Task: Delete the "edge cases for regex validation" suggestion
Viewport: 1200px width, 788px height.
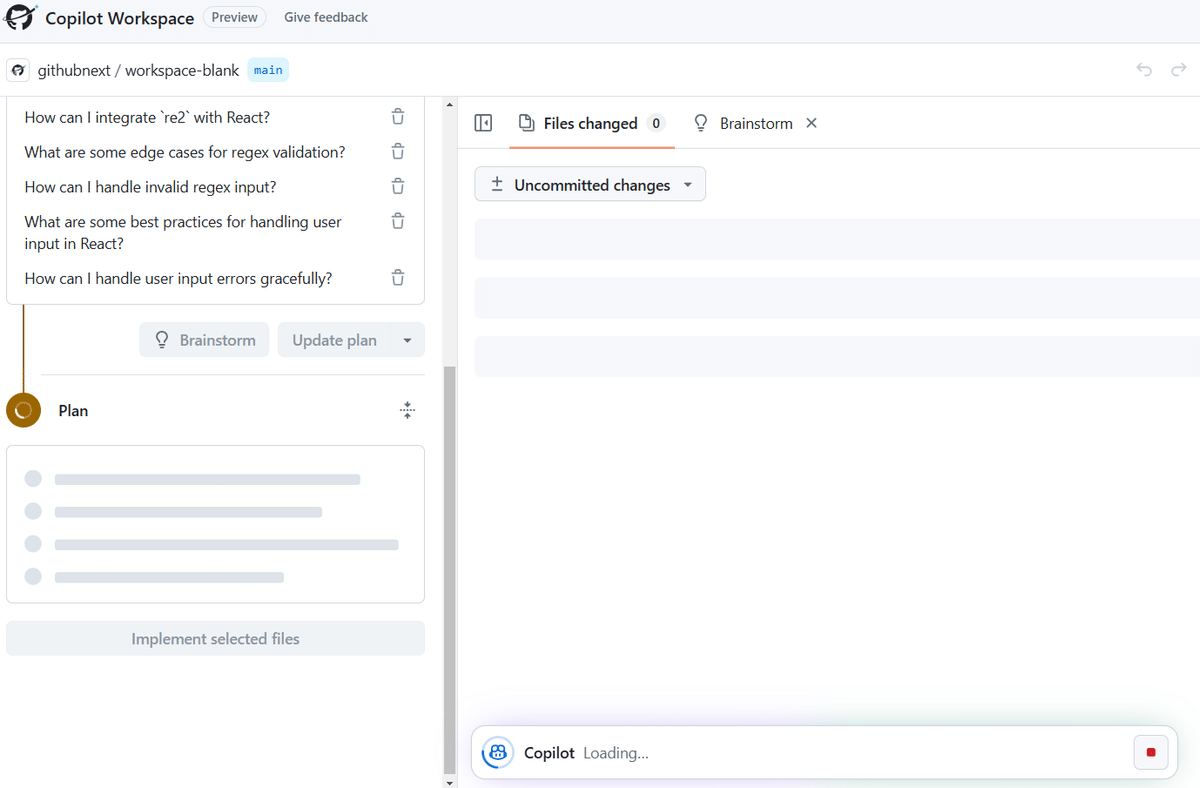Action: pos(397,151)
